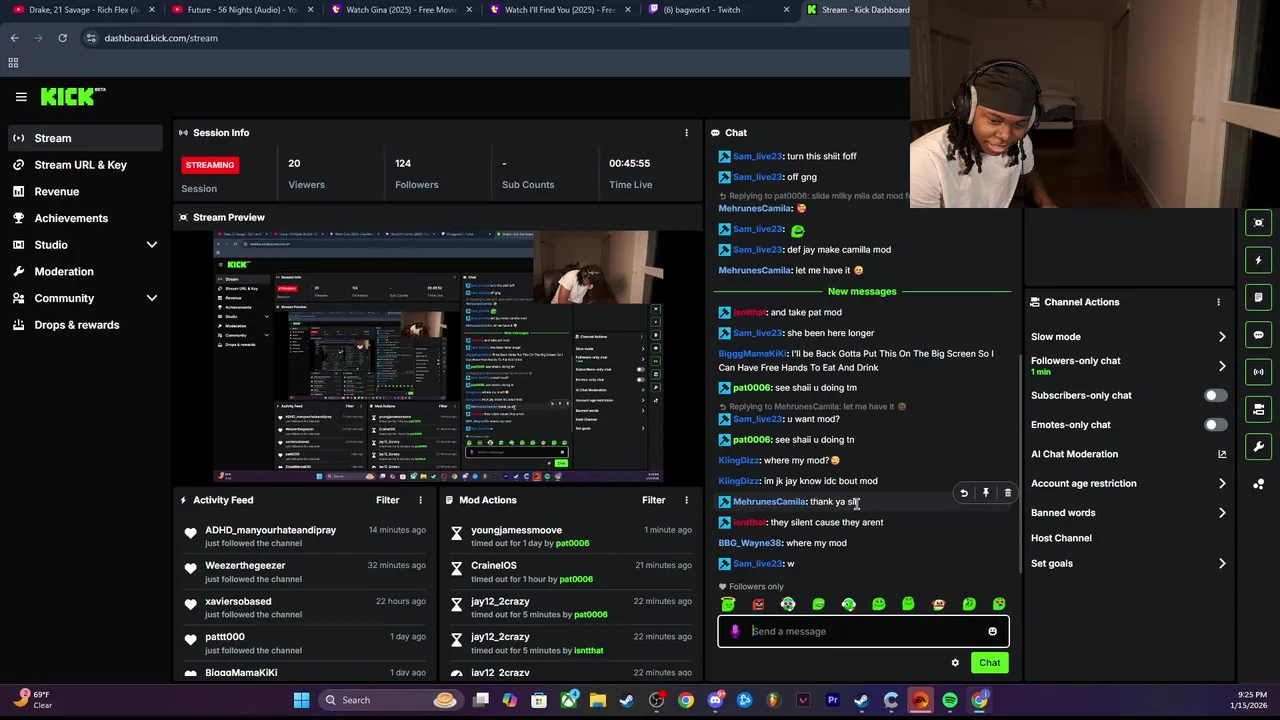
Task: Open the weather widget showing 69°F Clear
Action: (32, 700)
